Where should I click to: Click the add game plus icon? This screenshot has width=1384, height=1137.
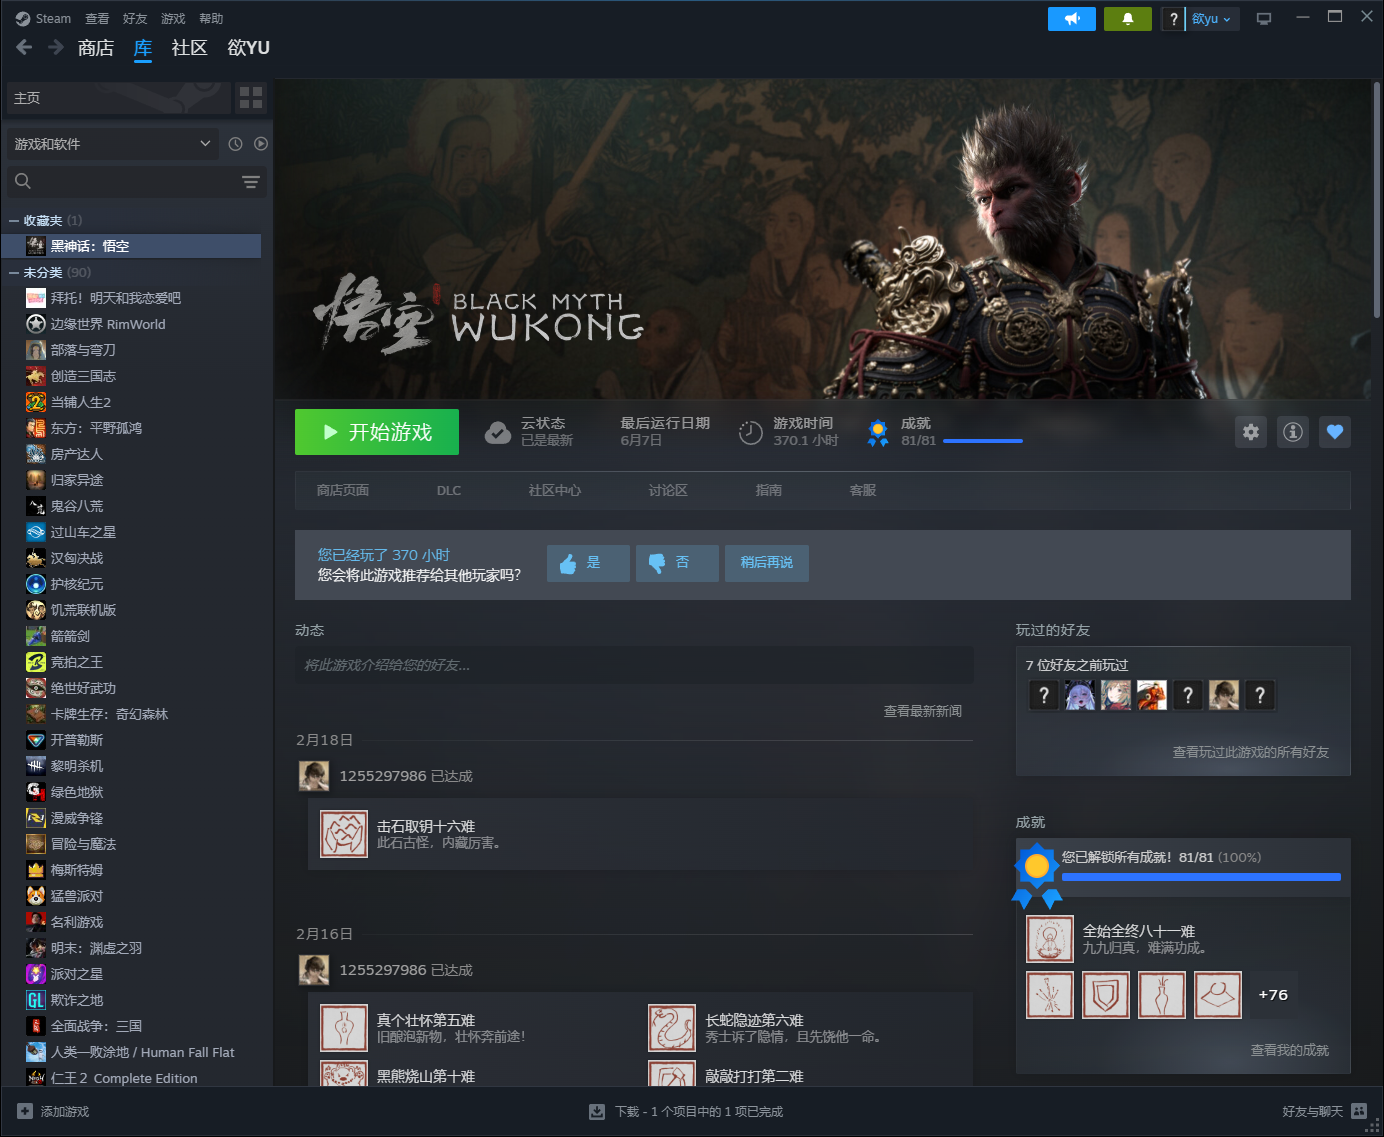coord(25,1111)
